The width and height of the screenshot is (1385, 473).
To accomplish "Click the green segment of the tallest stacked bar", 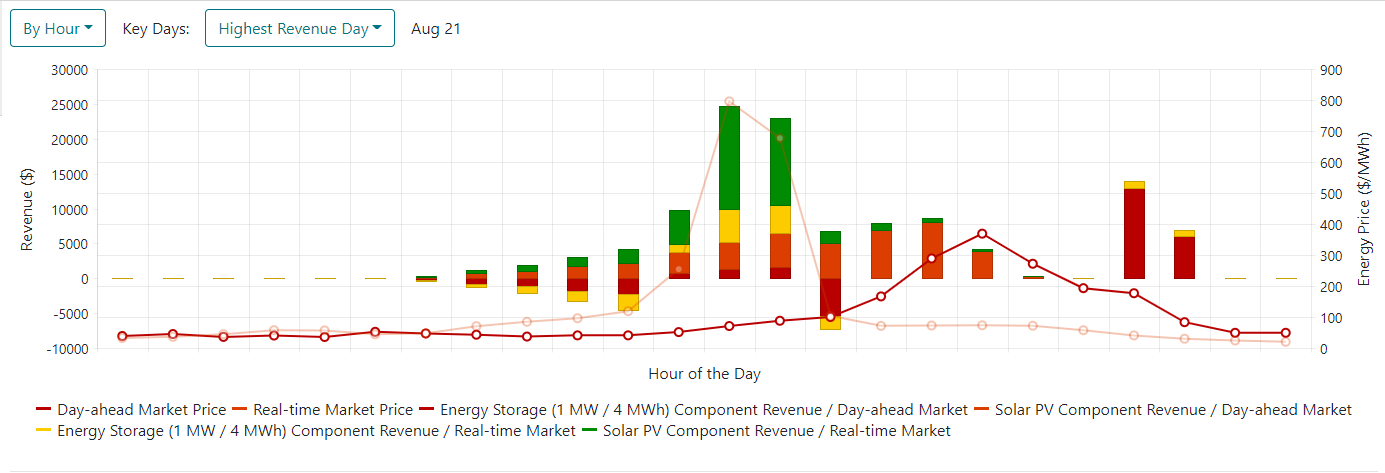I will (x=728, y=157).
